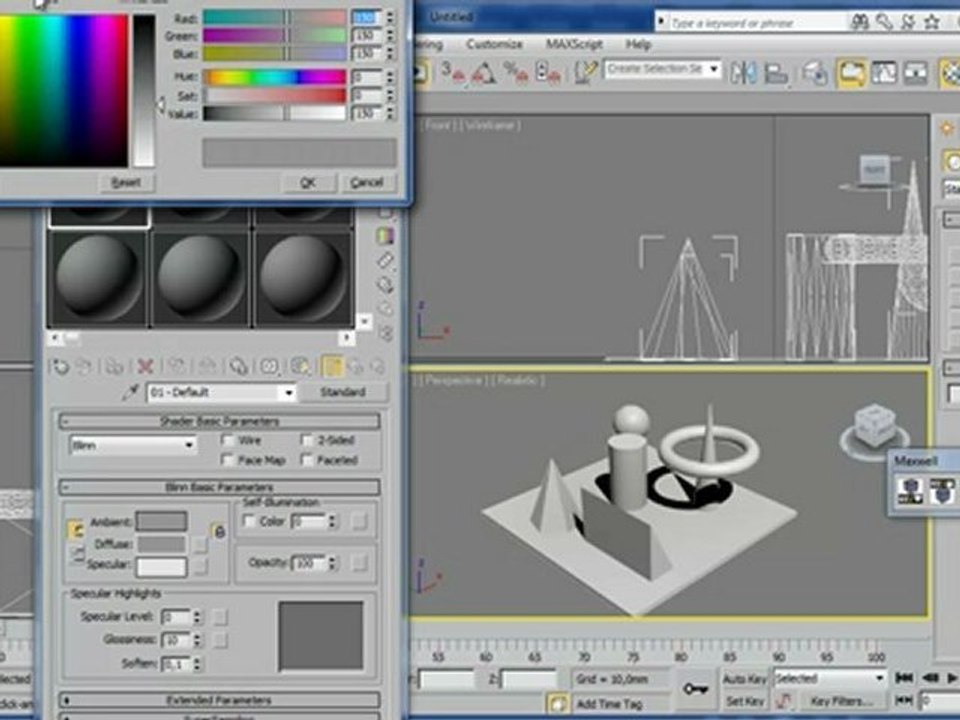Viewport: 960px width, 720px height.
Task: Toggle the Spinner Snap icon
Action: (548, 72)
